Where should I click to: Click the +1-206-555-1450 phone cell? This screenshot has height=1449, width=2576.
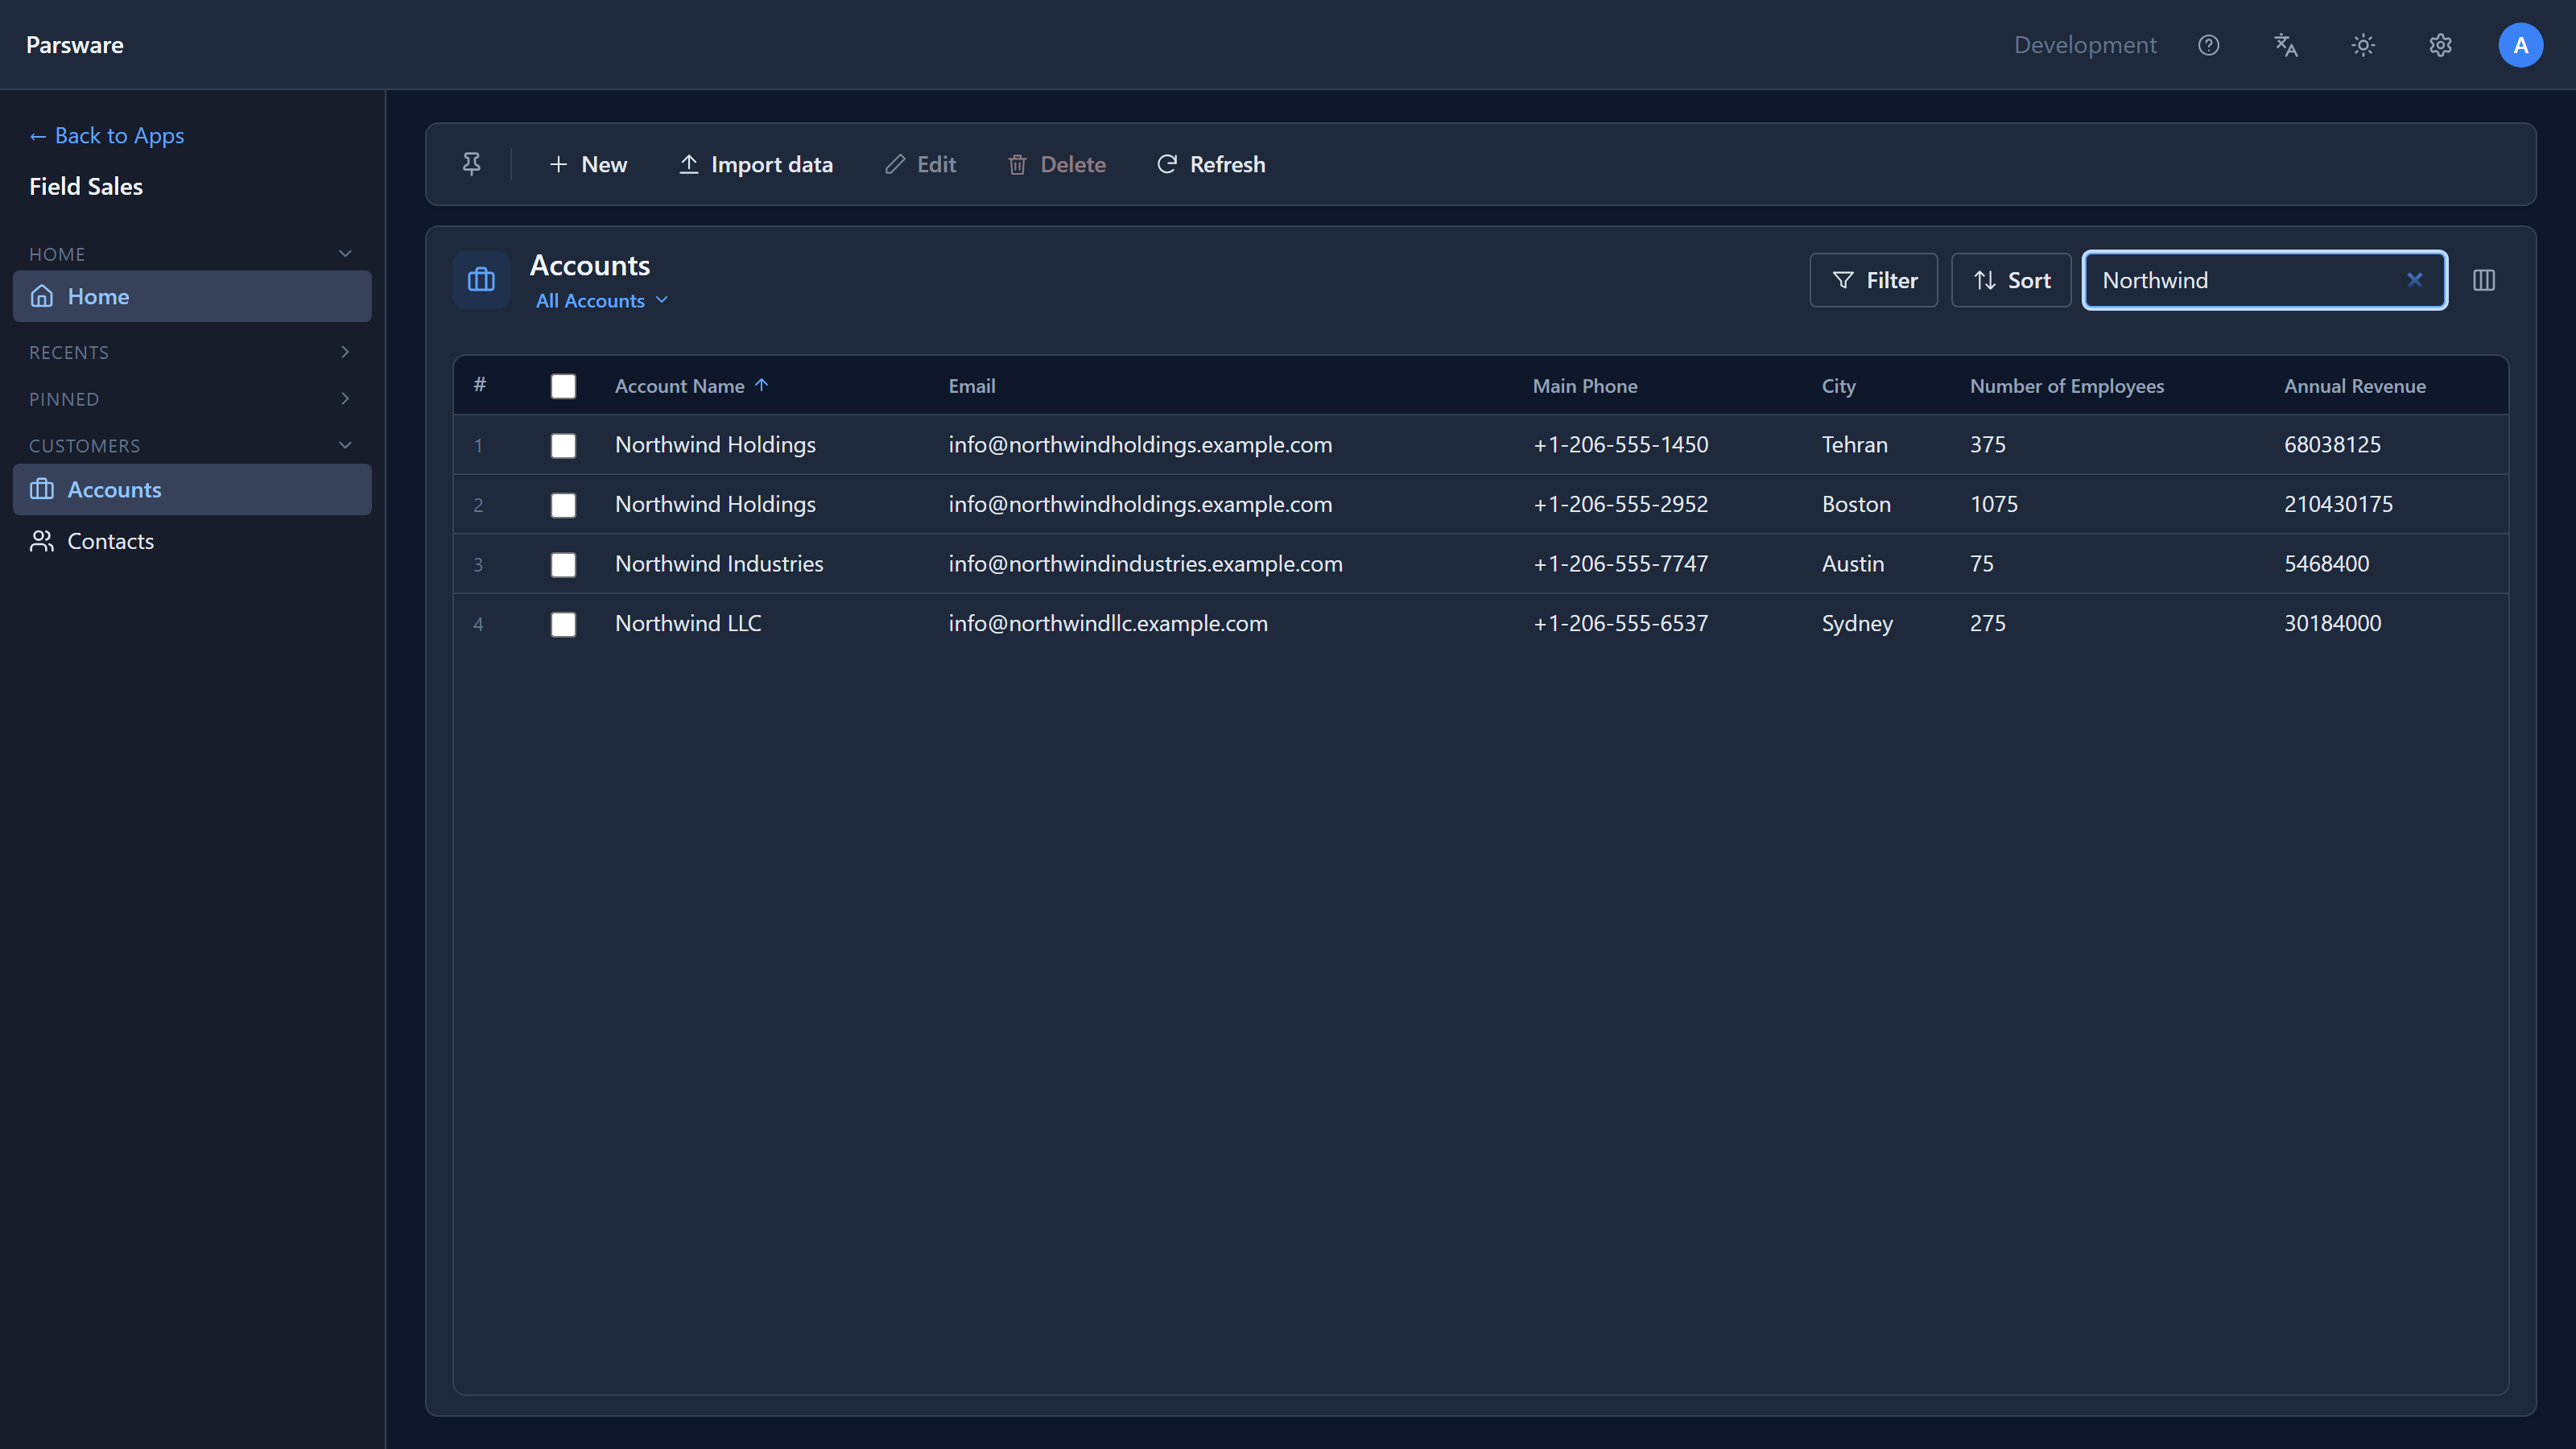tap(1620, 444)
